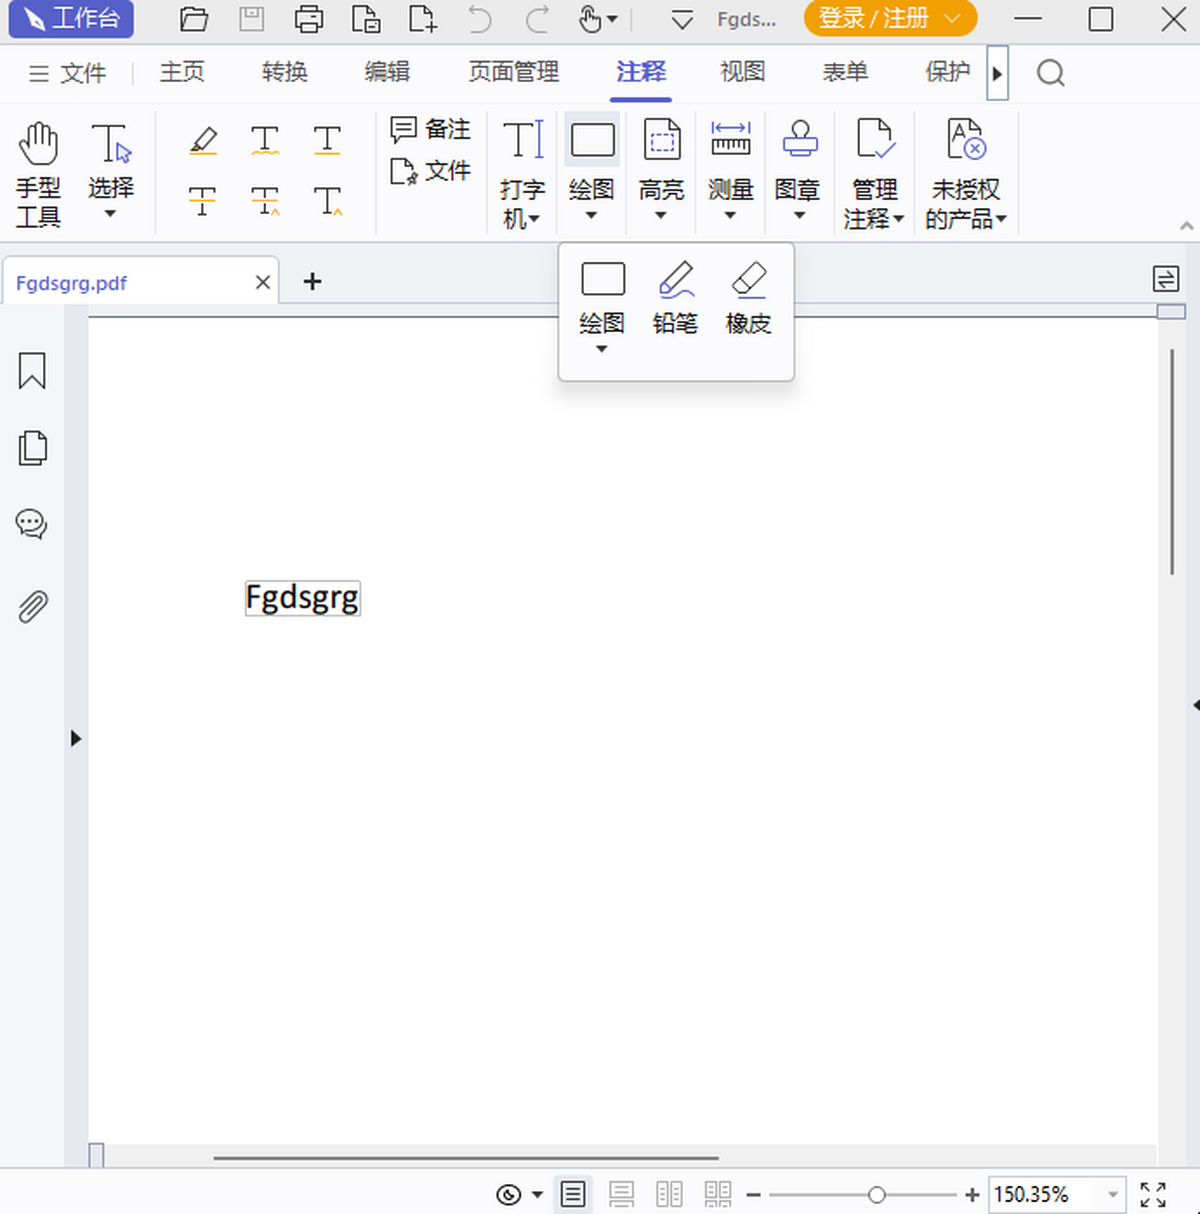Open the comments panel from sidebar
Screen dimensions: 1200x1214
coord(32,523)
